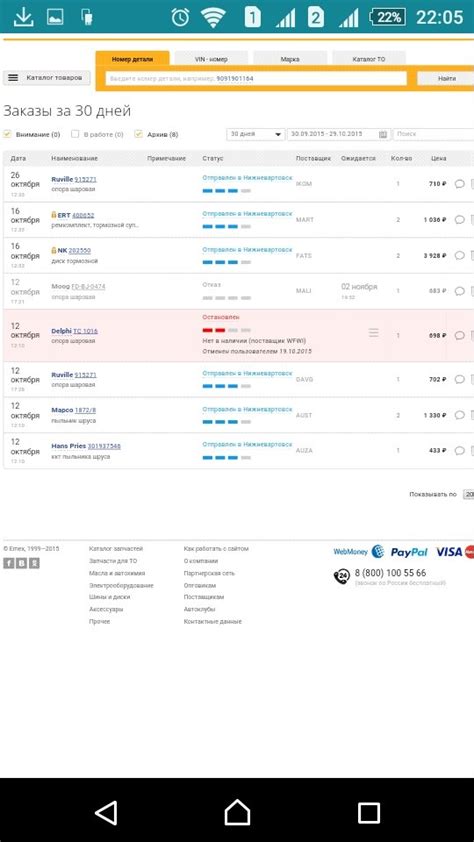Switch to the Каталог ТО tab
Image resolution: width=474 pixels, height=842 pixels.
tap(369, 59)
